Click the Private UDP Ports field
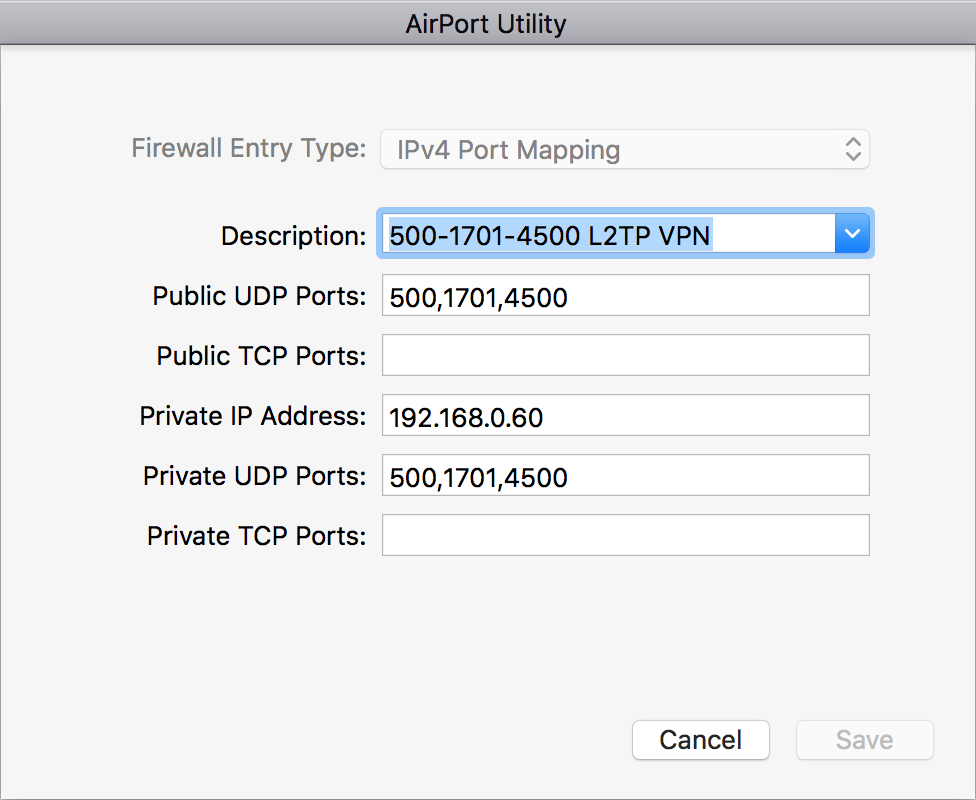Screen dimensions: 976x800 (626, 475)
